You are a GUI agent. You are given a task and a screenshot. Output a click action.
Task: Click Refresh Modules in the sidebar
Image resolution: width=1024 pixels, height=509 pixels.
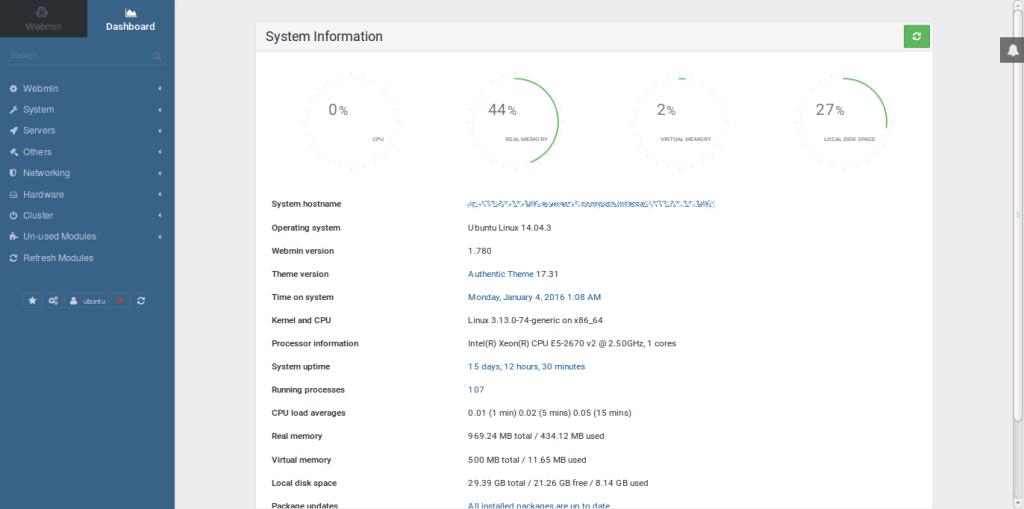[58, 258]
